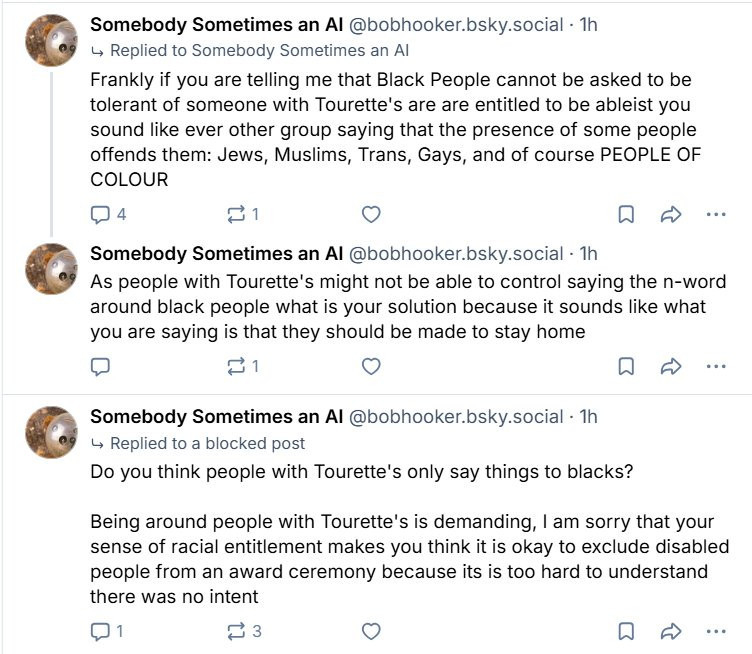Open 'Replied to Somebody Sometimes an AI' link
The image size is (752, 654).
tap(259, 50)
